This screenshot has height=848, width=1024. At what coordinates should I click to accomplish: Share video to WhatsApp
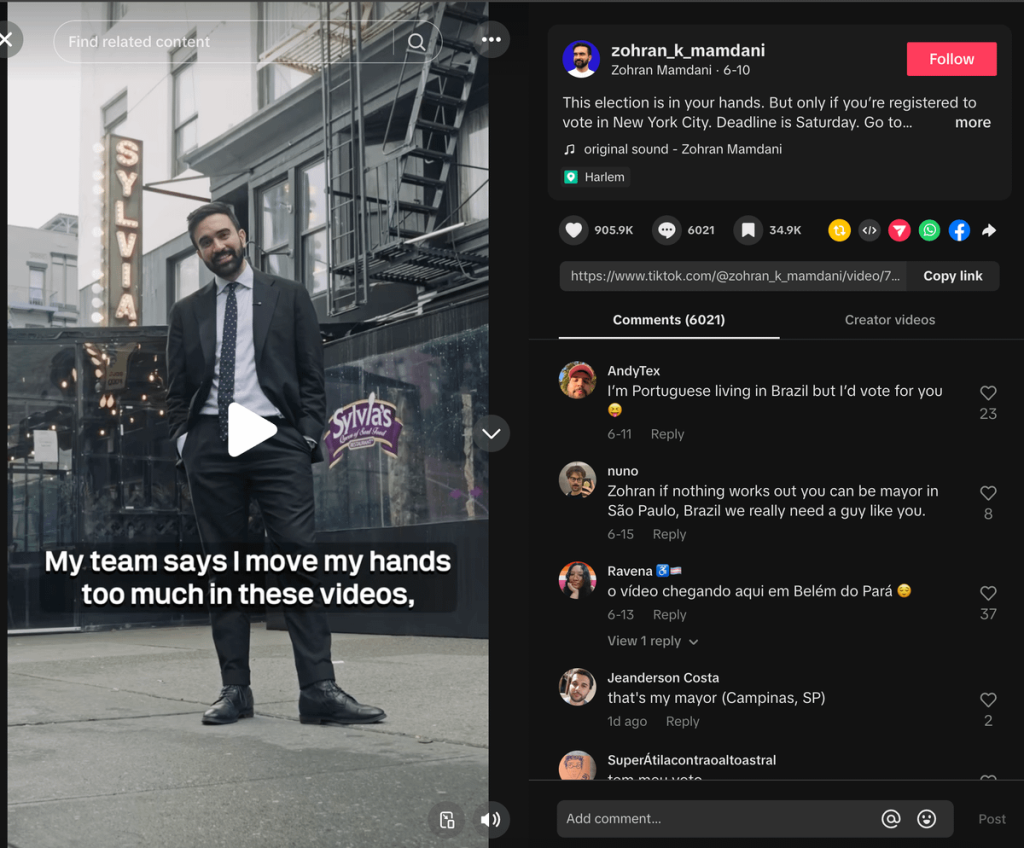(930, 230)
